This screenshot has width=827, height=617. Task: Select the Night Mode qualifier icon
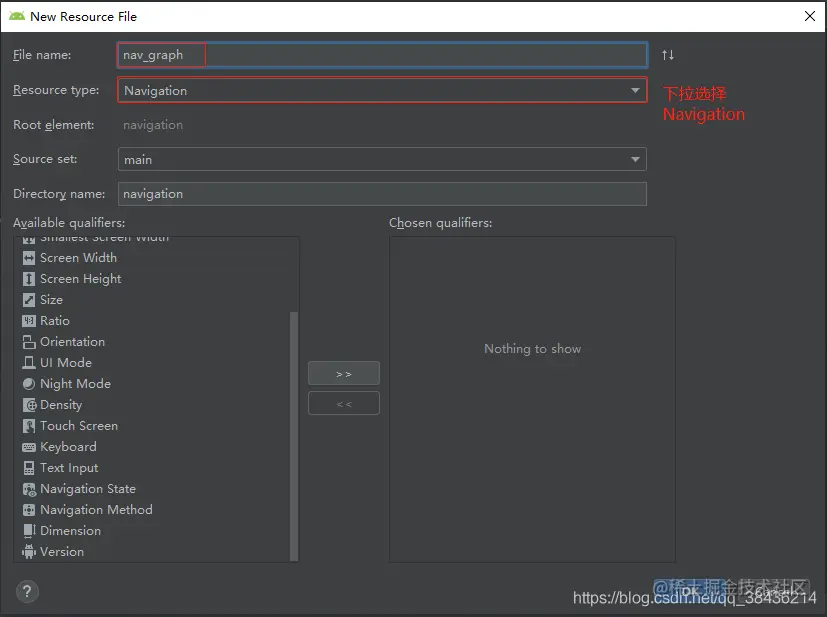tap(28, 384)
